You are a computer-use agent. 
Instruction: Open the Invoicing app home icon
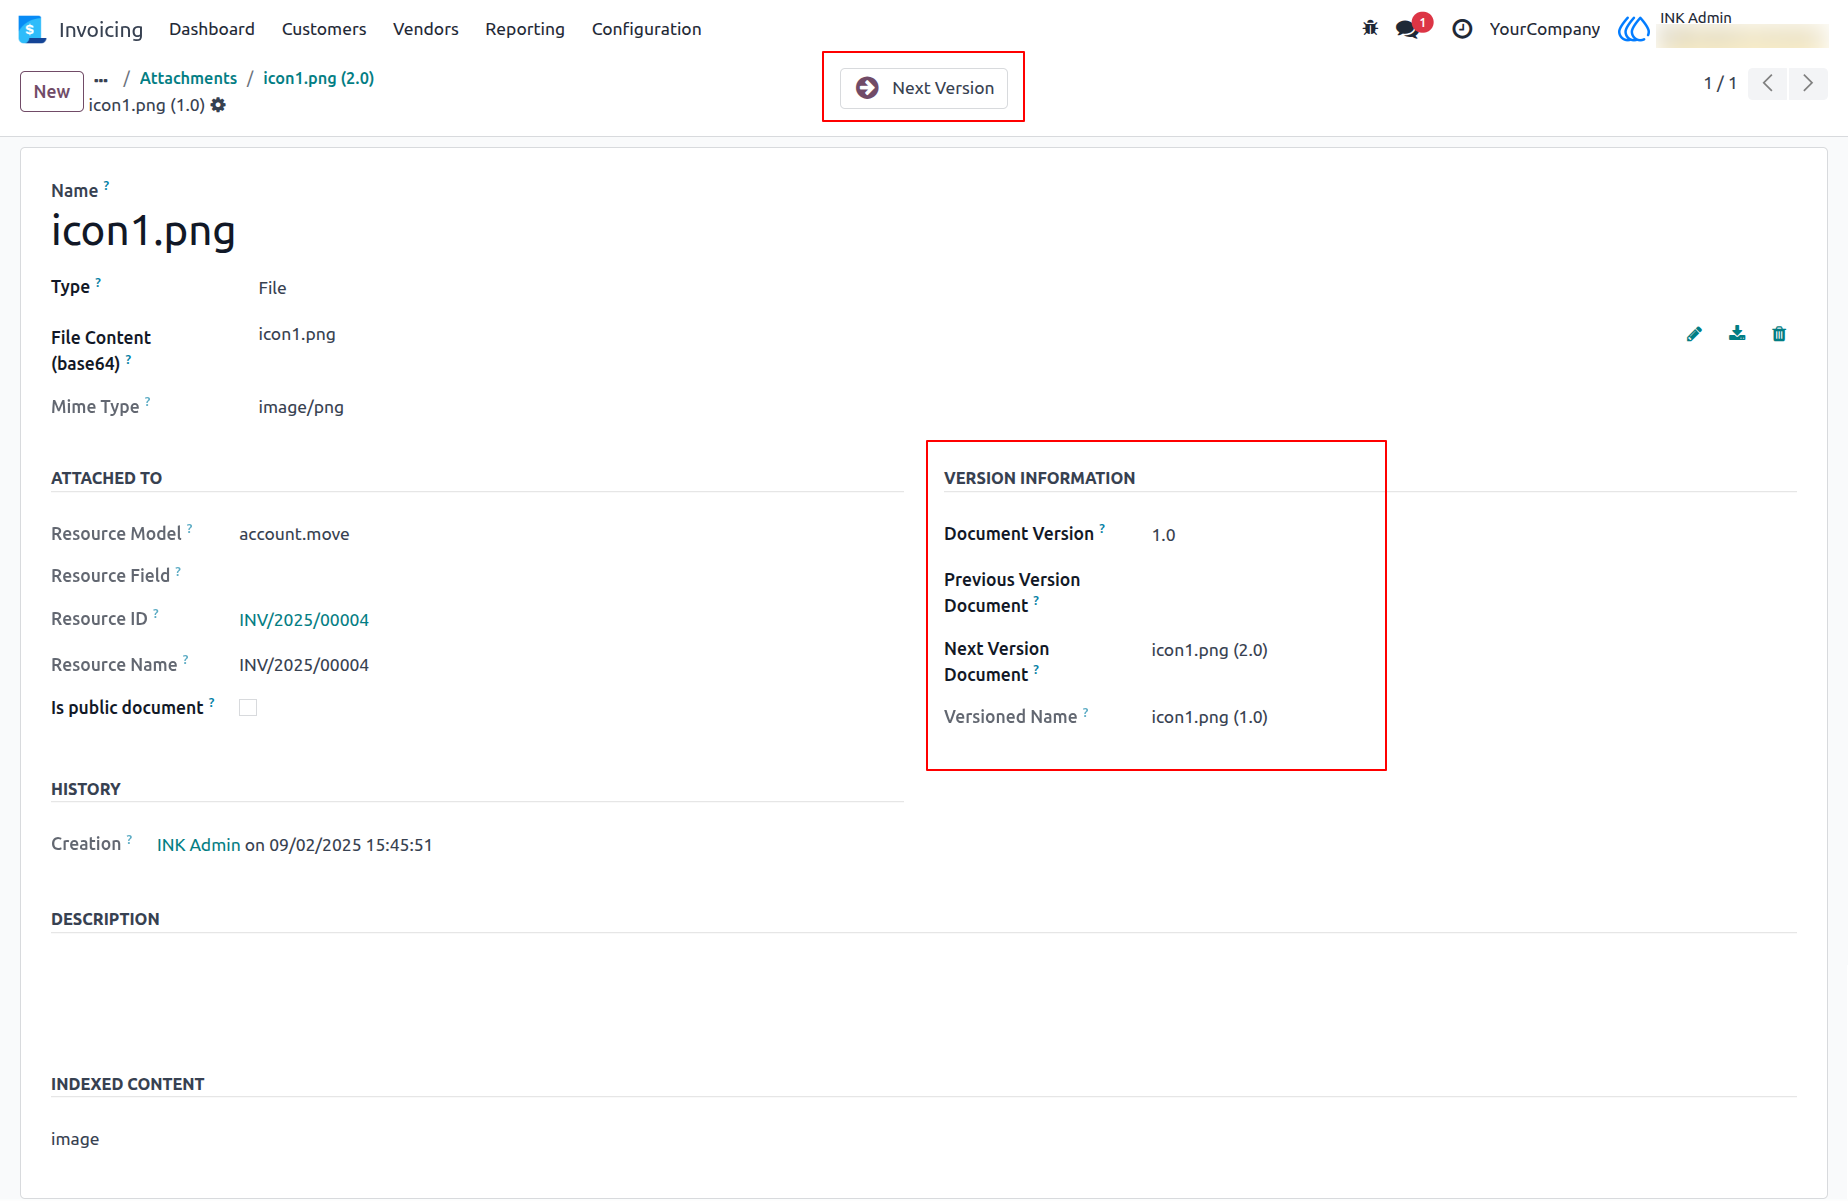click(x=32, y=29)
